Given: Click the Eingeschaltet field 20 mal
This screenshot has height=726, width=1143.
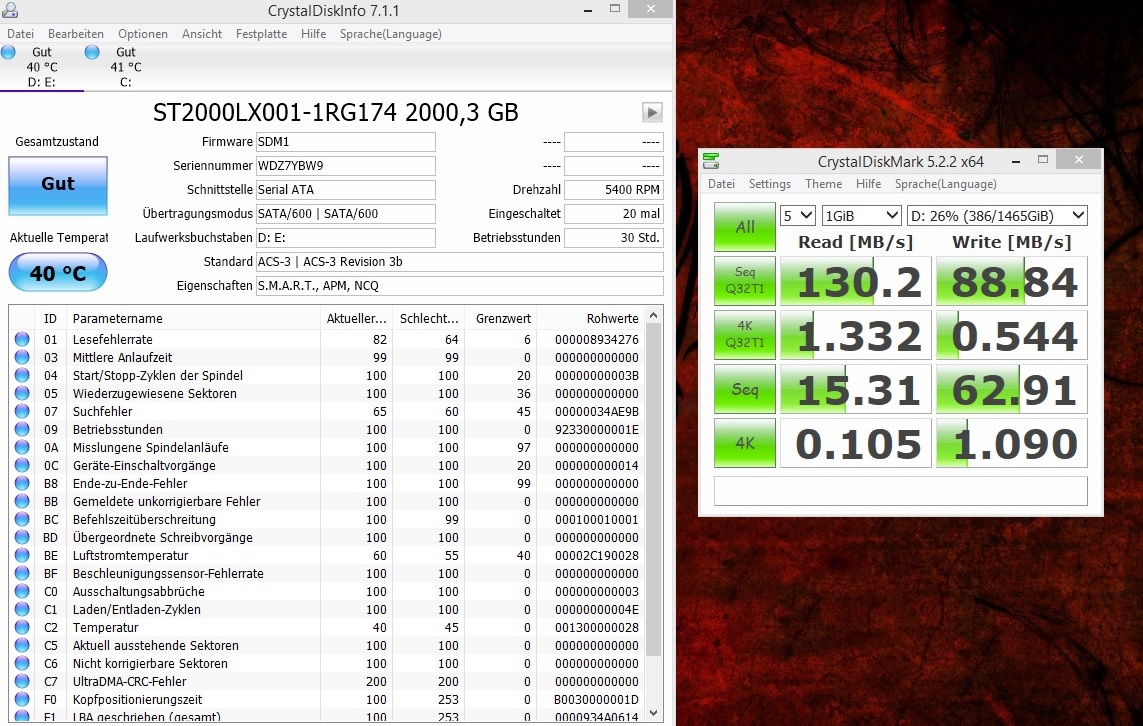Looking at the screenshot, I should 614,214.
